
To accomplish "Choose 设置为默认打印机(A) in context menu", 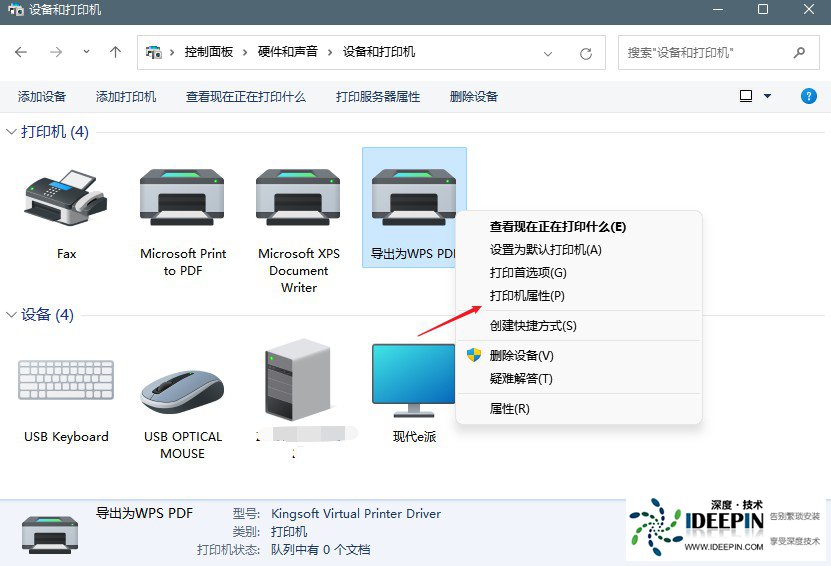I will 579,250.
